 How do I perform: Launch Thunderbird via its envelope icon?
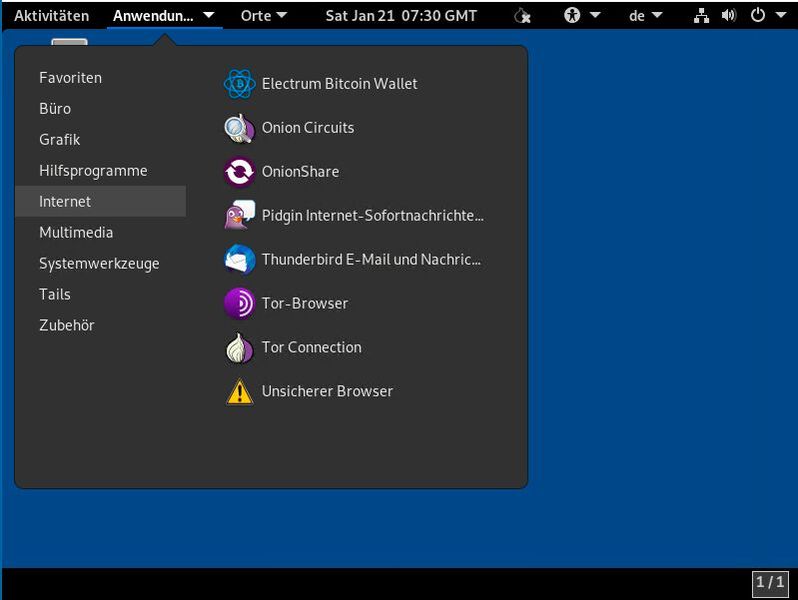click(x=239, y=260)
